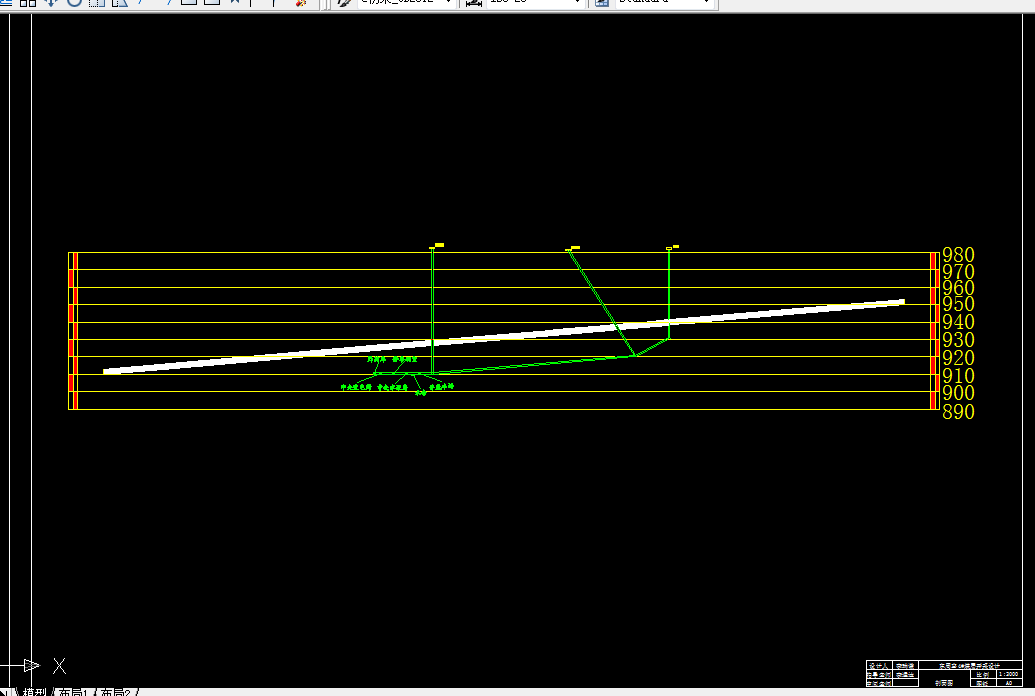Viewport: 1035px width, 696px height.
Task: Select the 960 elevation label
Action: (x=958, y=287)
